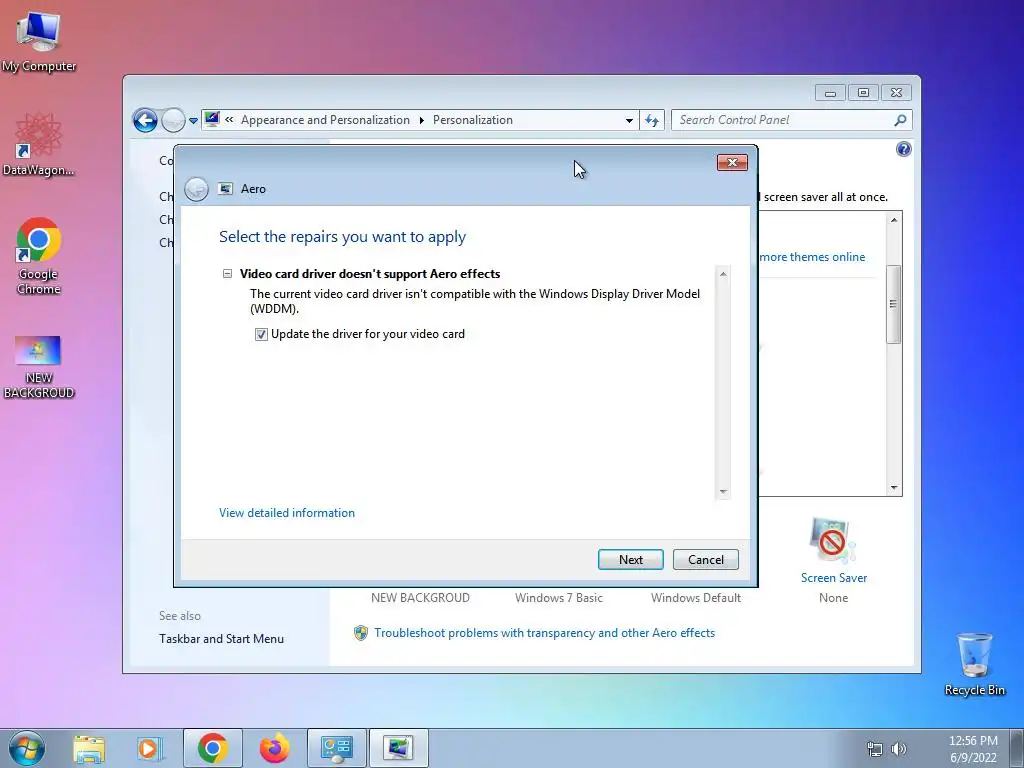Image resolution: width=1024 pixels, height=768 pixels.
Task: Minimize the Personalization window
Action: click(x=830, y=93)
